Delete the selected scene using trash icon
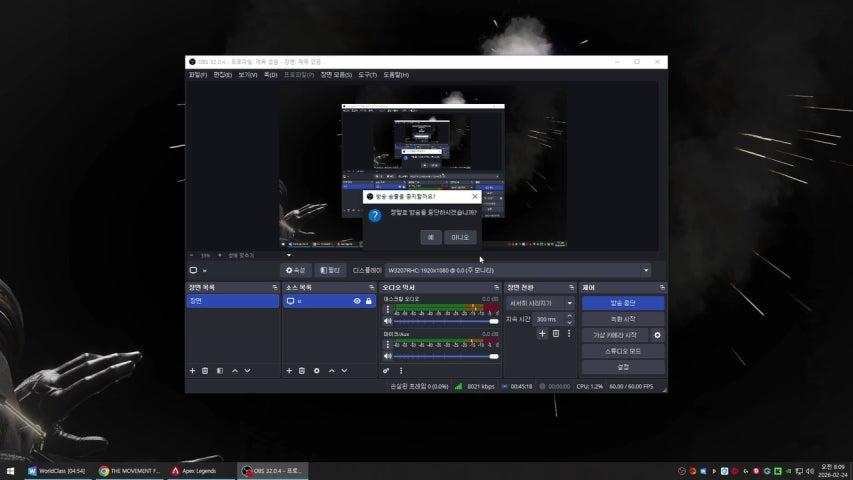Screen dimensions: 853x480 click(206, 371)
